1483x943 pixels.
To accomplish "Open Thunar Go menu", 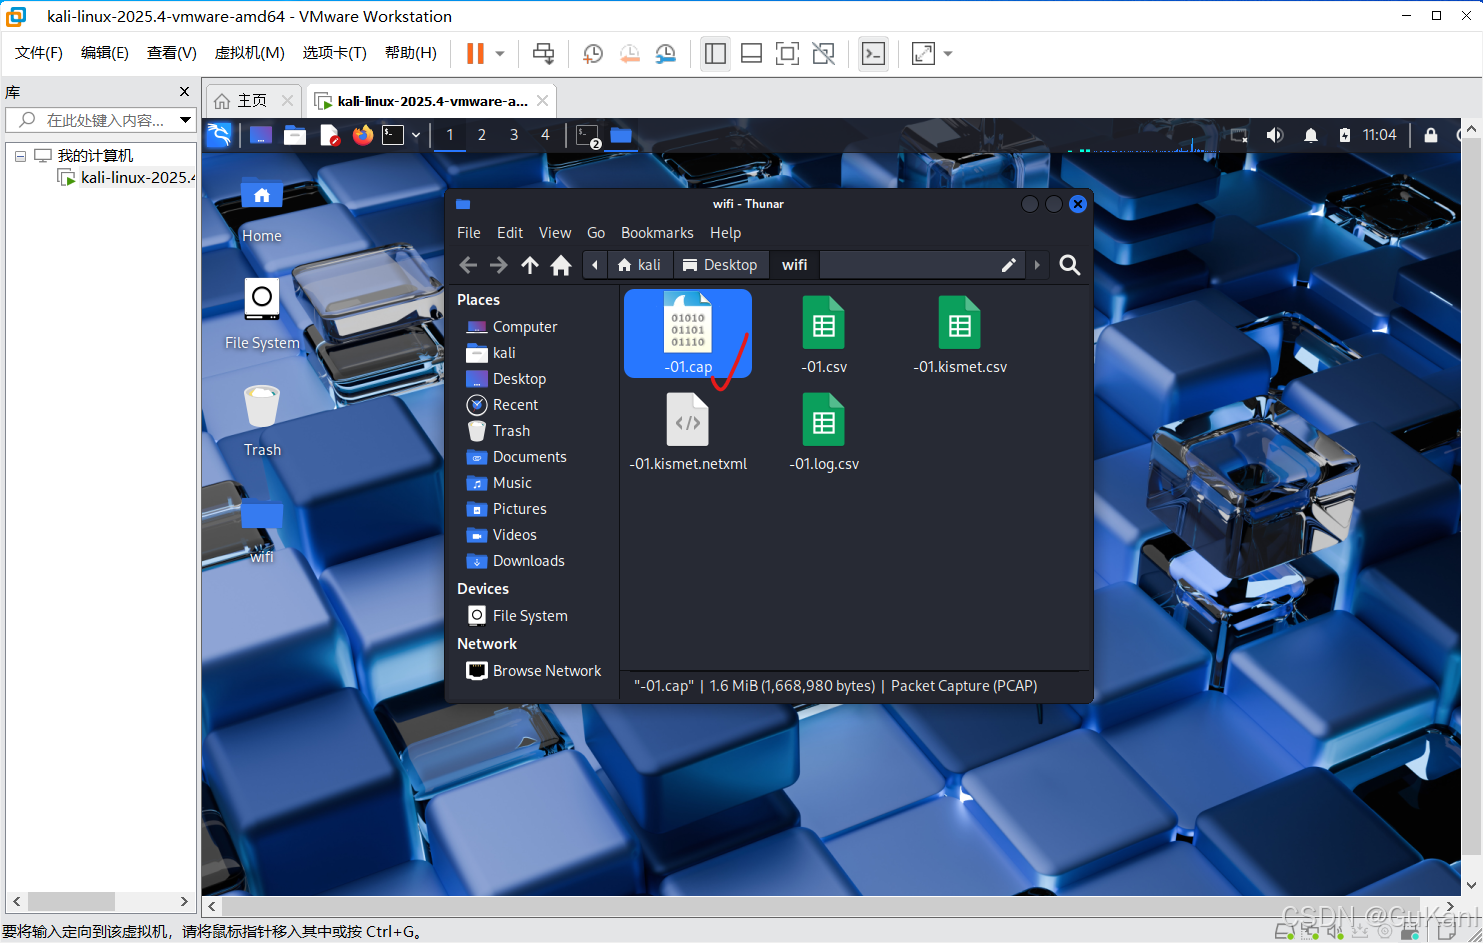I will click(x=596, y=233).
